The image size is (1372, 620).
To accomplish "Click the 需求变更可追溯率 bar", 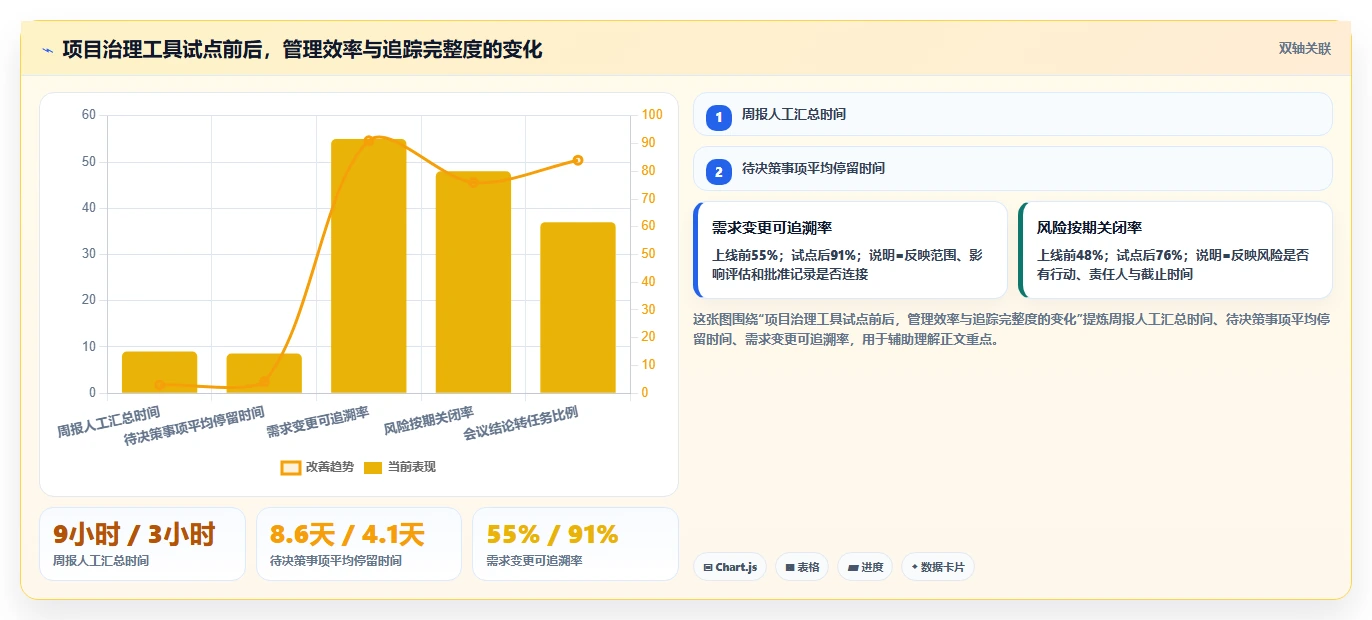I will [369, 266].
